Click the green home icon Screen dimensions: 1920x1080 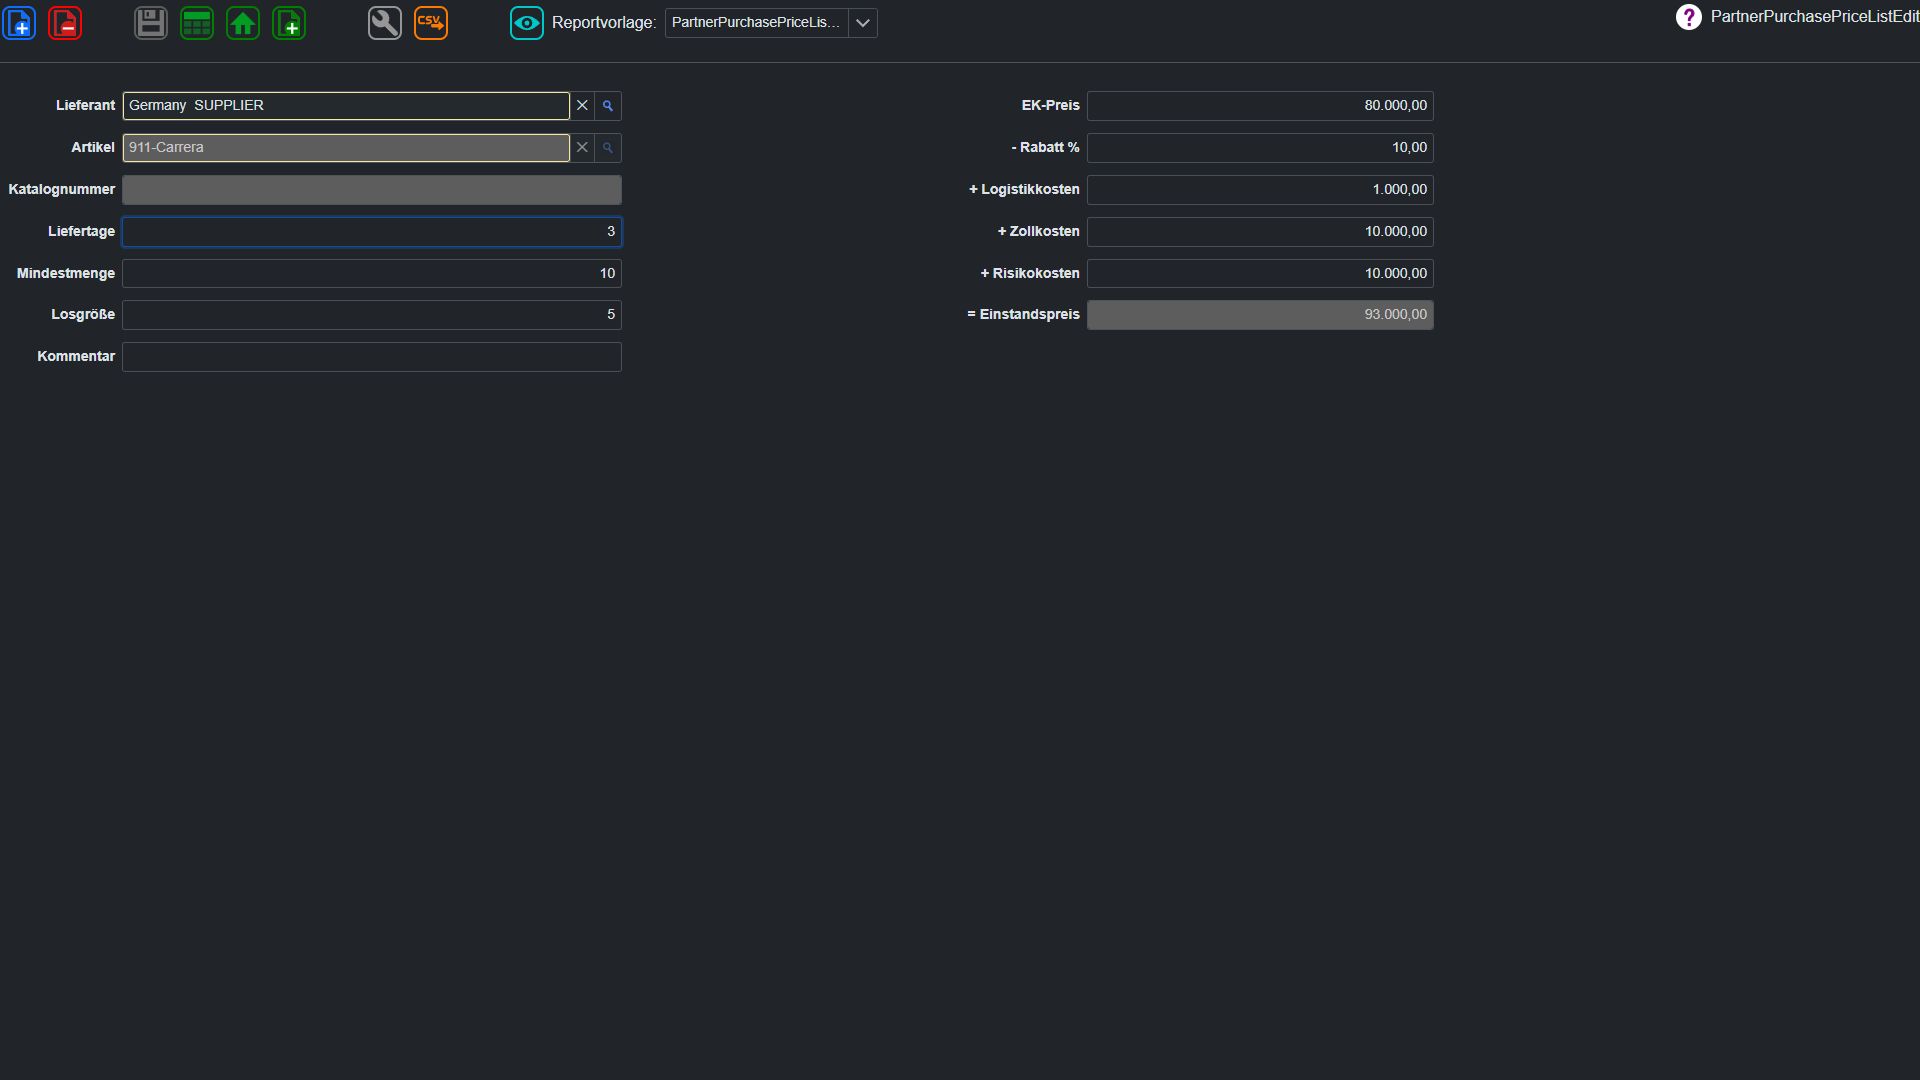click(243, 23)
